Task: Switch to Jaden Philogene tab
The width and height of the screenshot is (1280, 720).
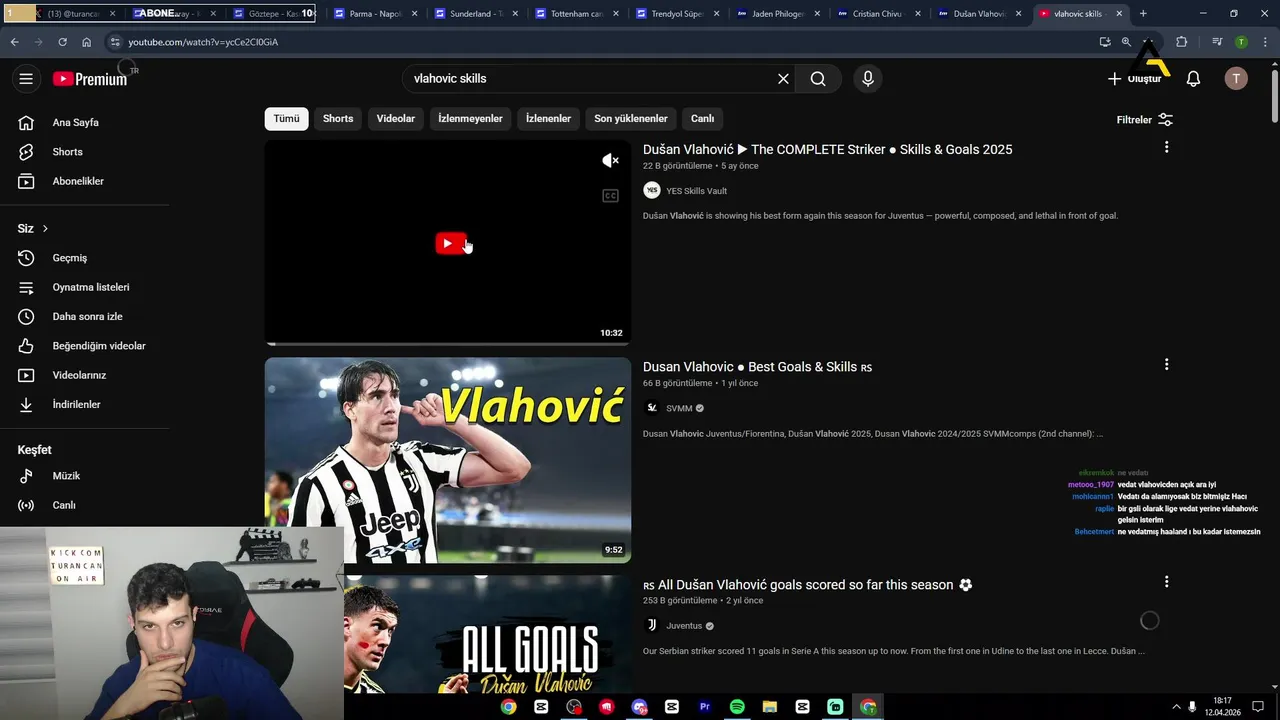Action: (x=779, y=14)
